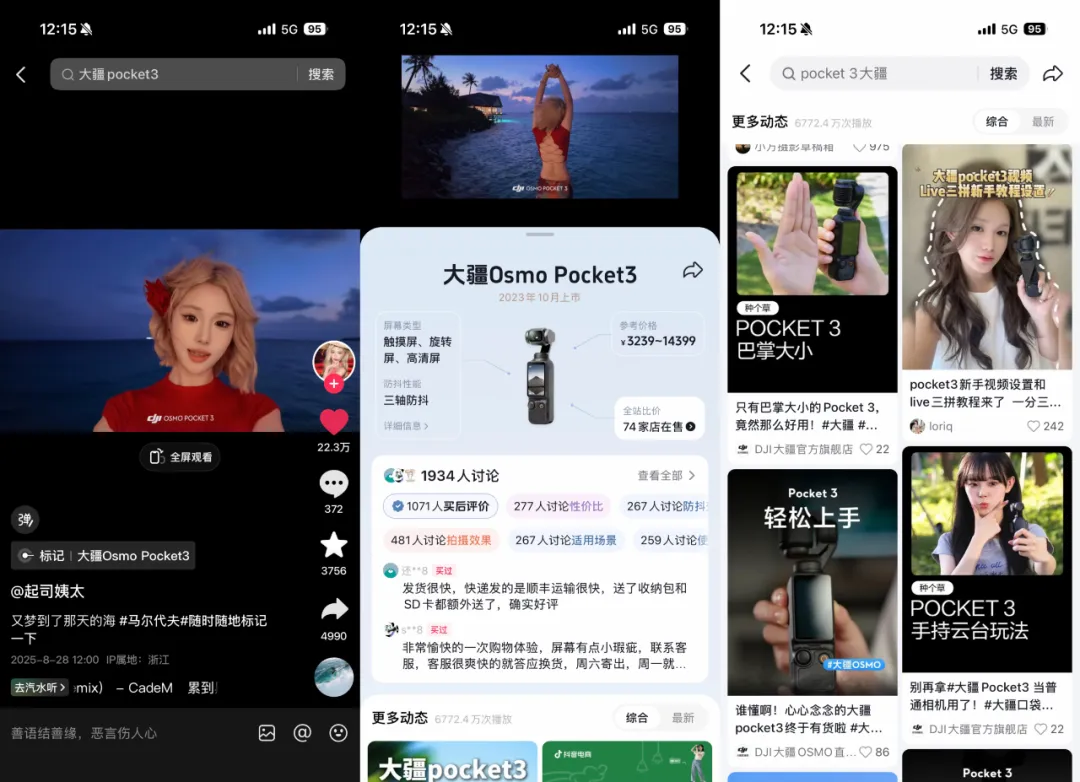The image size is (1080, 782).
Task: Open 74家店在售 price comparison
Action: (659, 426)
